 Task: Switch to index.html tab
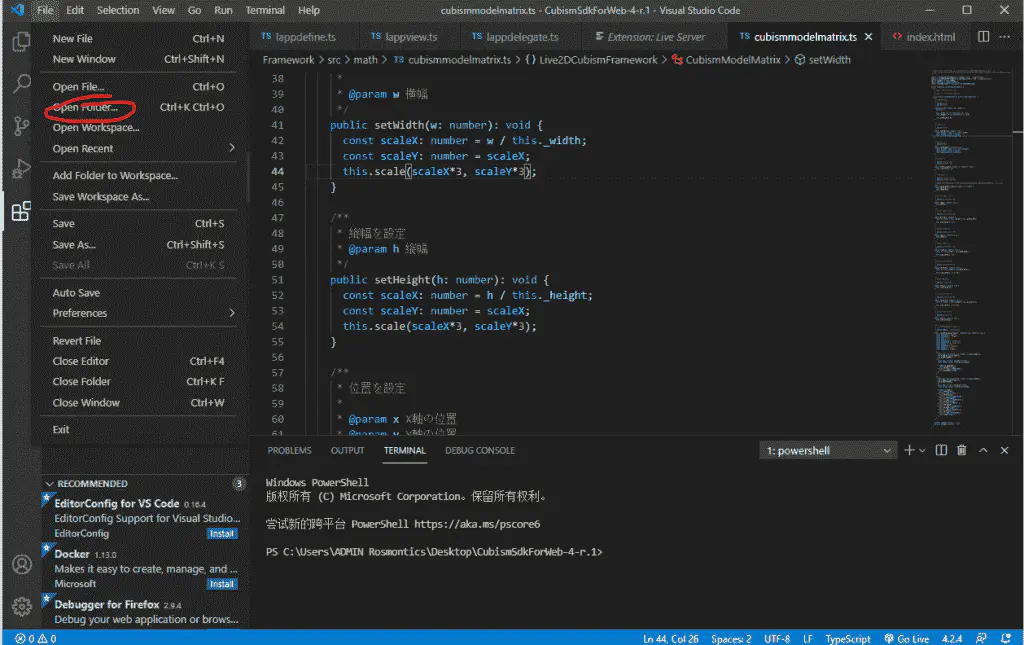point(923,37)
